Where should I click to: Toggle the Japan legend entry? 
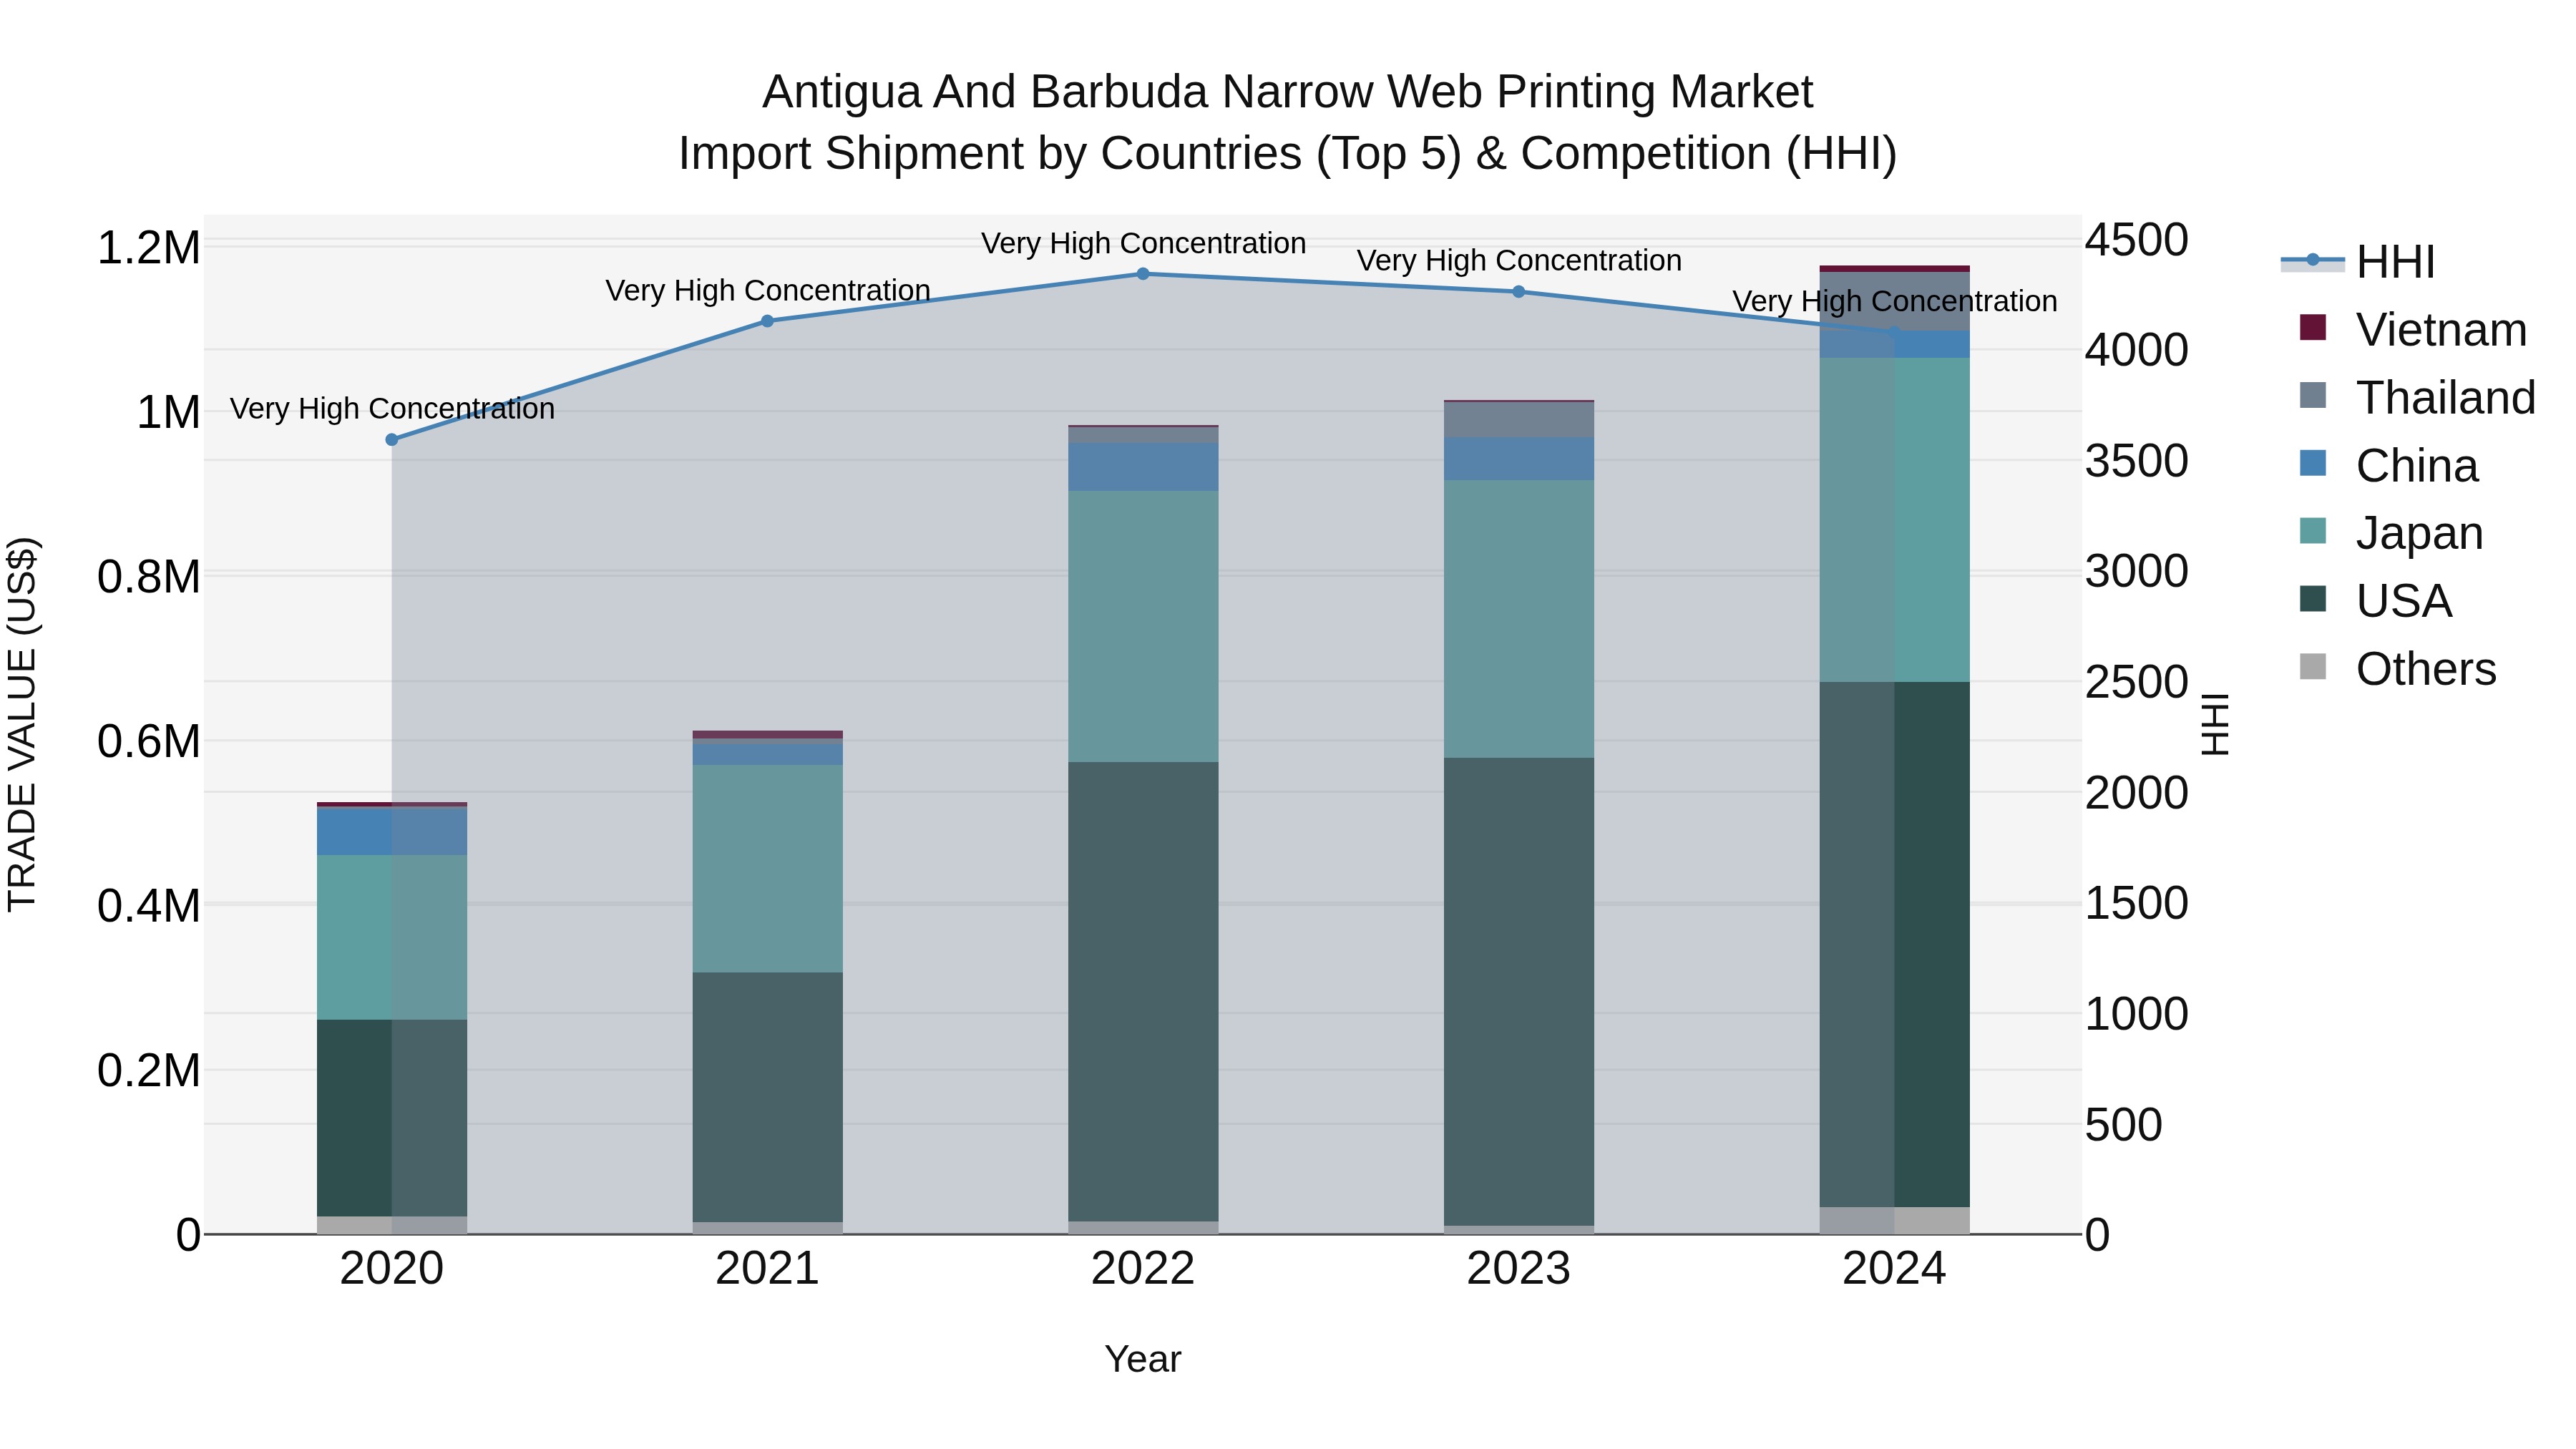click(x=2391, y=533)
